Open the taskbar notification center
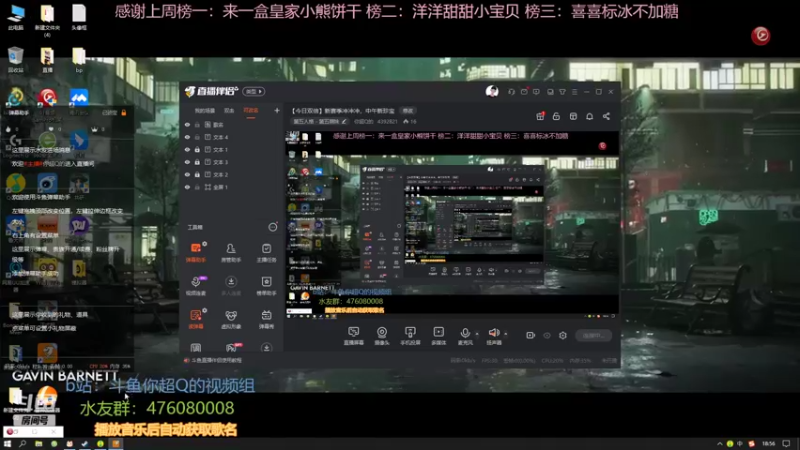800x450 pixels. click(x=787, y=444)
